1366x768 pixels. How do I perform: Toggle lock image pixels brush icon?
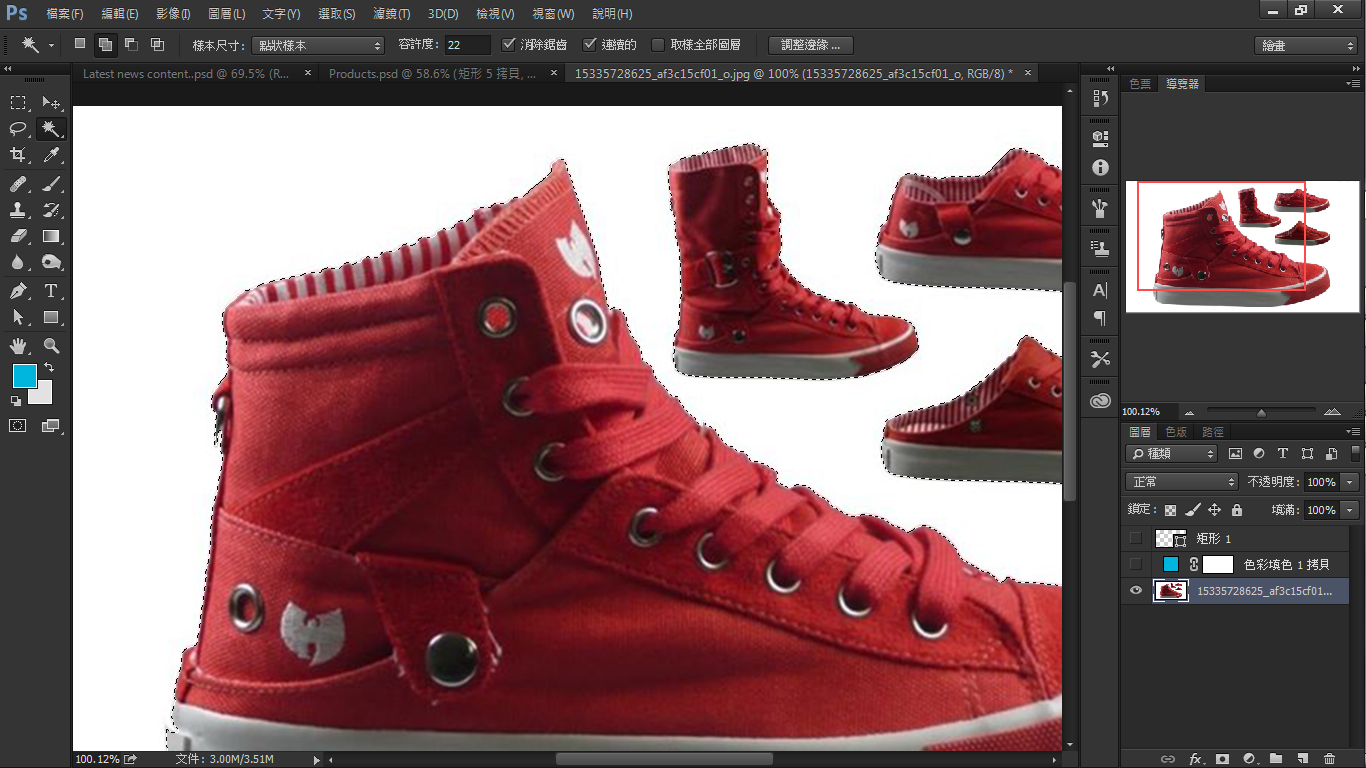[x=1192, y=510]
